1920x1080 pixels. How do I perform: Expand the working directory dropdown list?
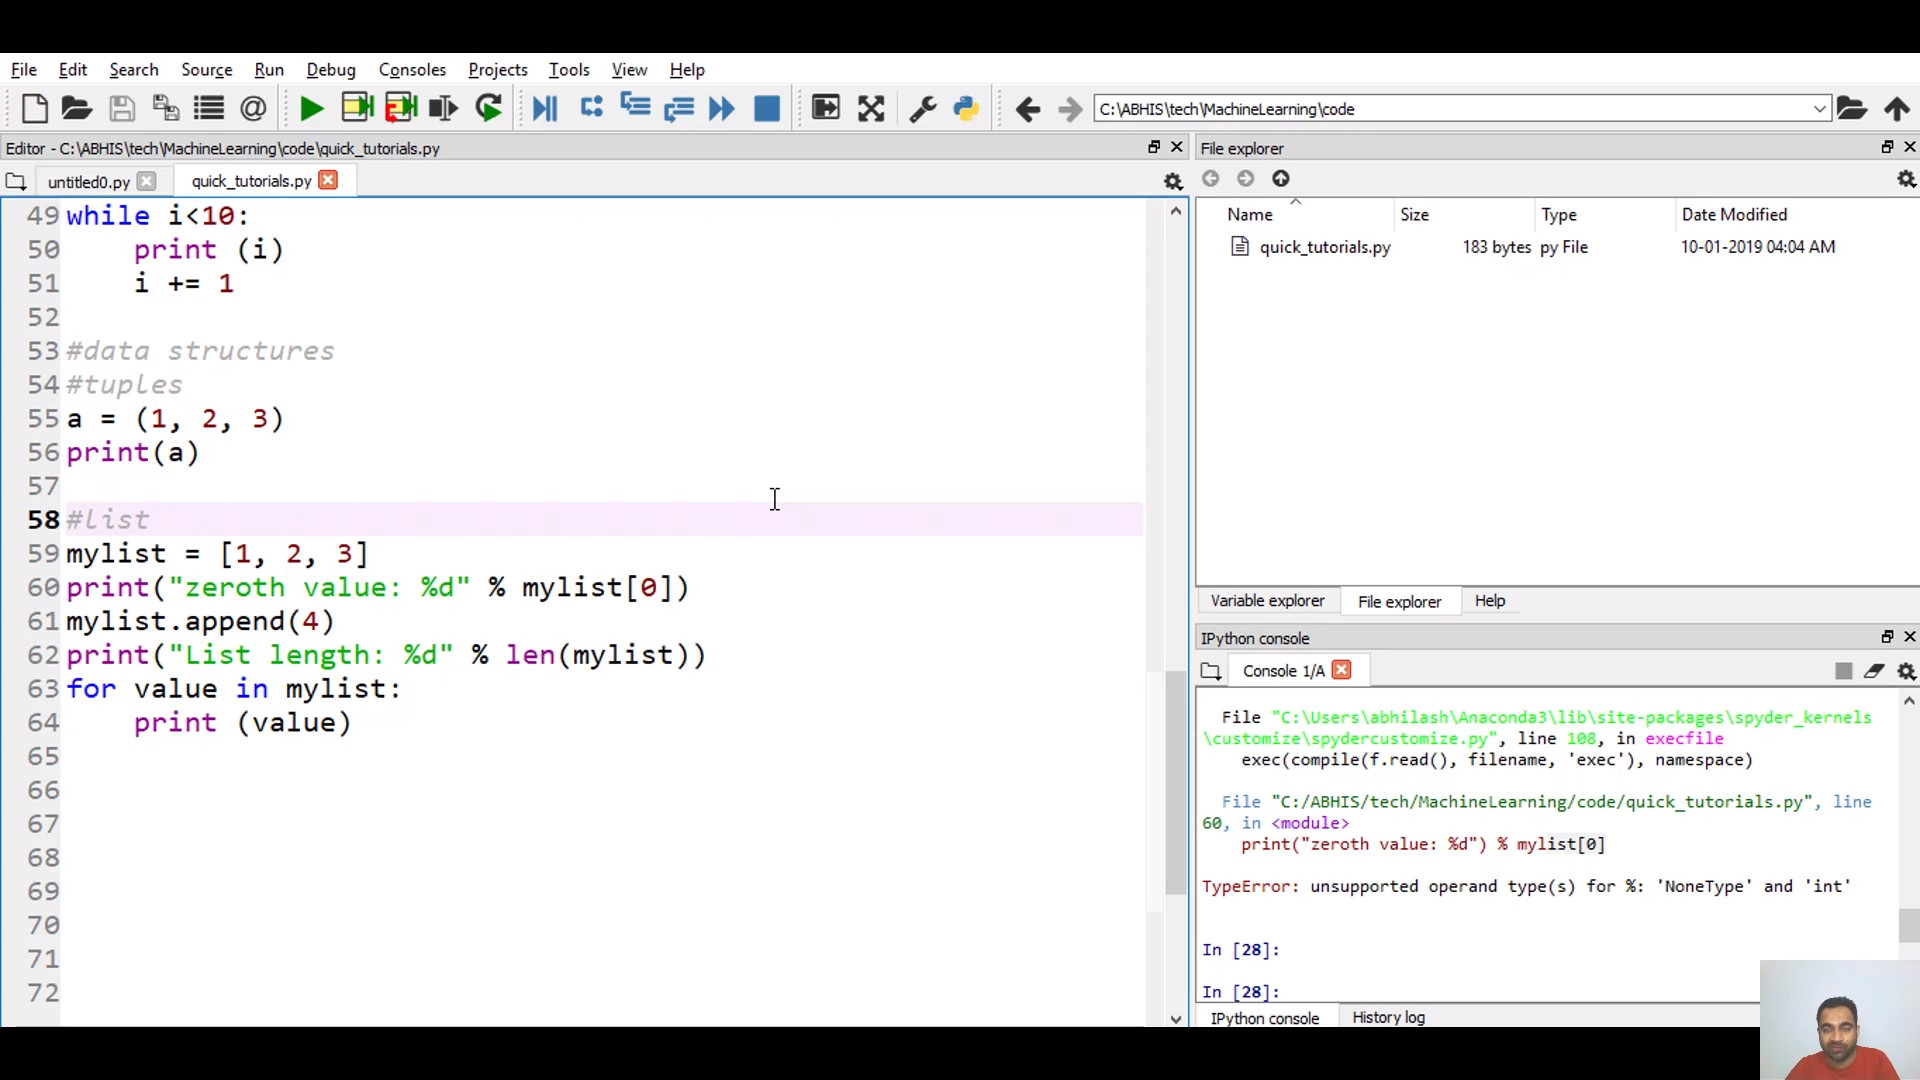click(1818, 109)
